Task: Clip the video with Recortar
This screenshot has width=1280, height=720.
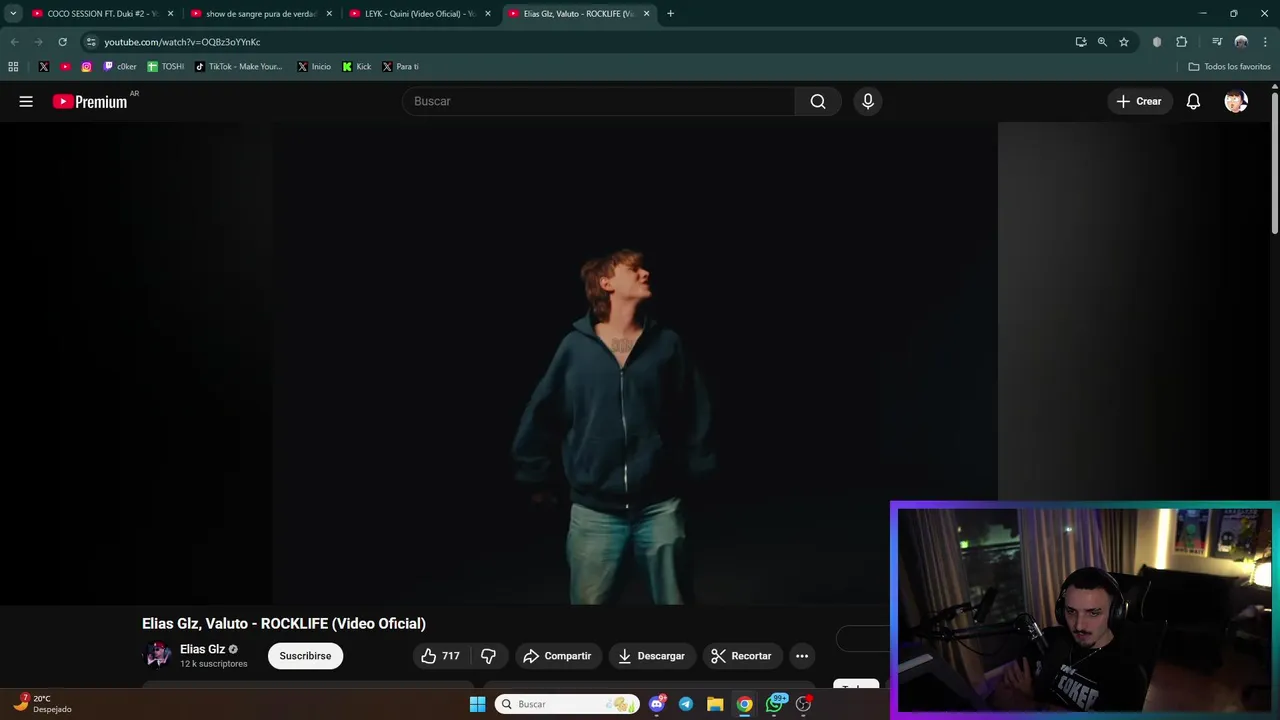Action: [x=742, y=656]
